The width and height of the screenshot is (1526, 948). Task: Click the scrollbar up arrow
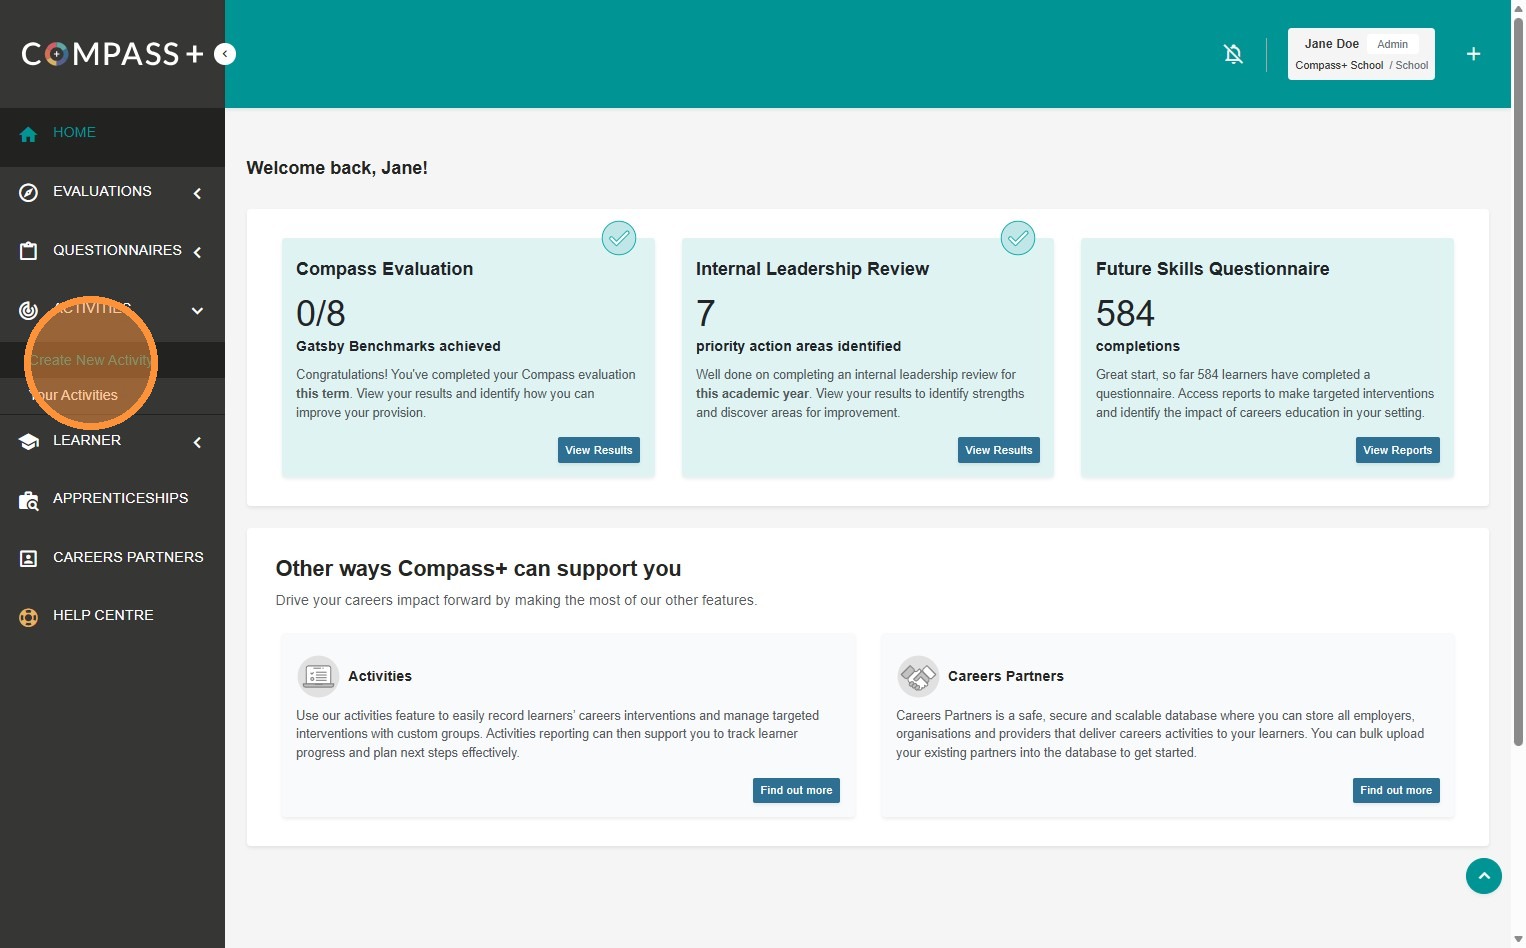1518,8
